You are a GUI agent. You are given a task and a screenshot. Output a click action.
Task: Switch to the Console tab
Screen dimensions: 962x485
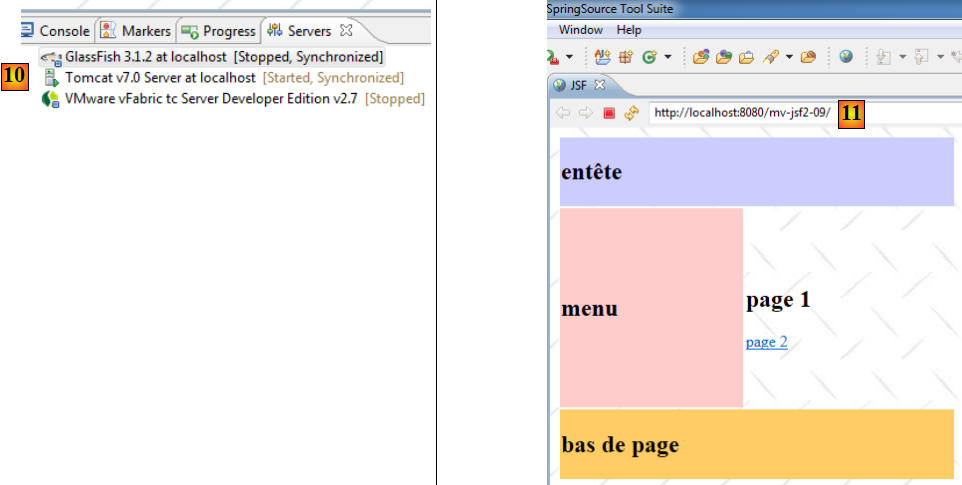coord(56,31)
